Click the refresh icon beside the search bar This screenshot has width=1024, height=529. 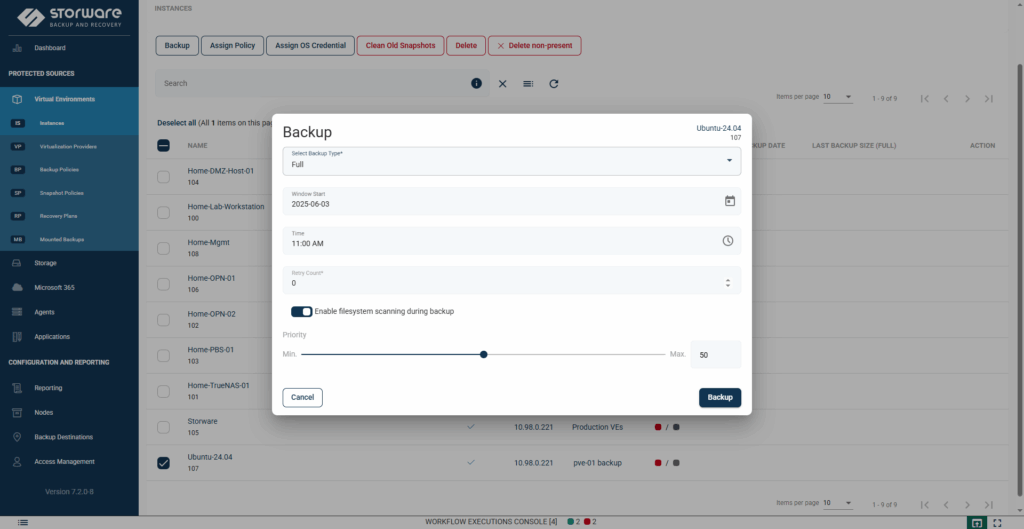click(x=554, y=84)
